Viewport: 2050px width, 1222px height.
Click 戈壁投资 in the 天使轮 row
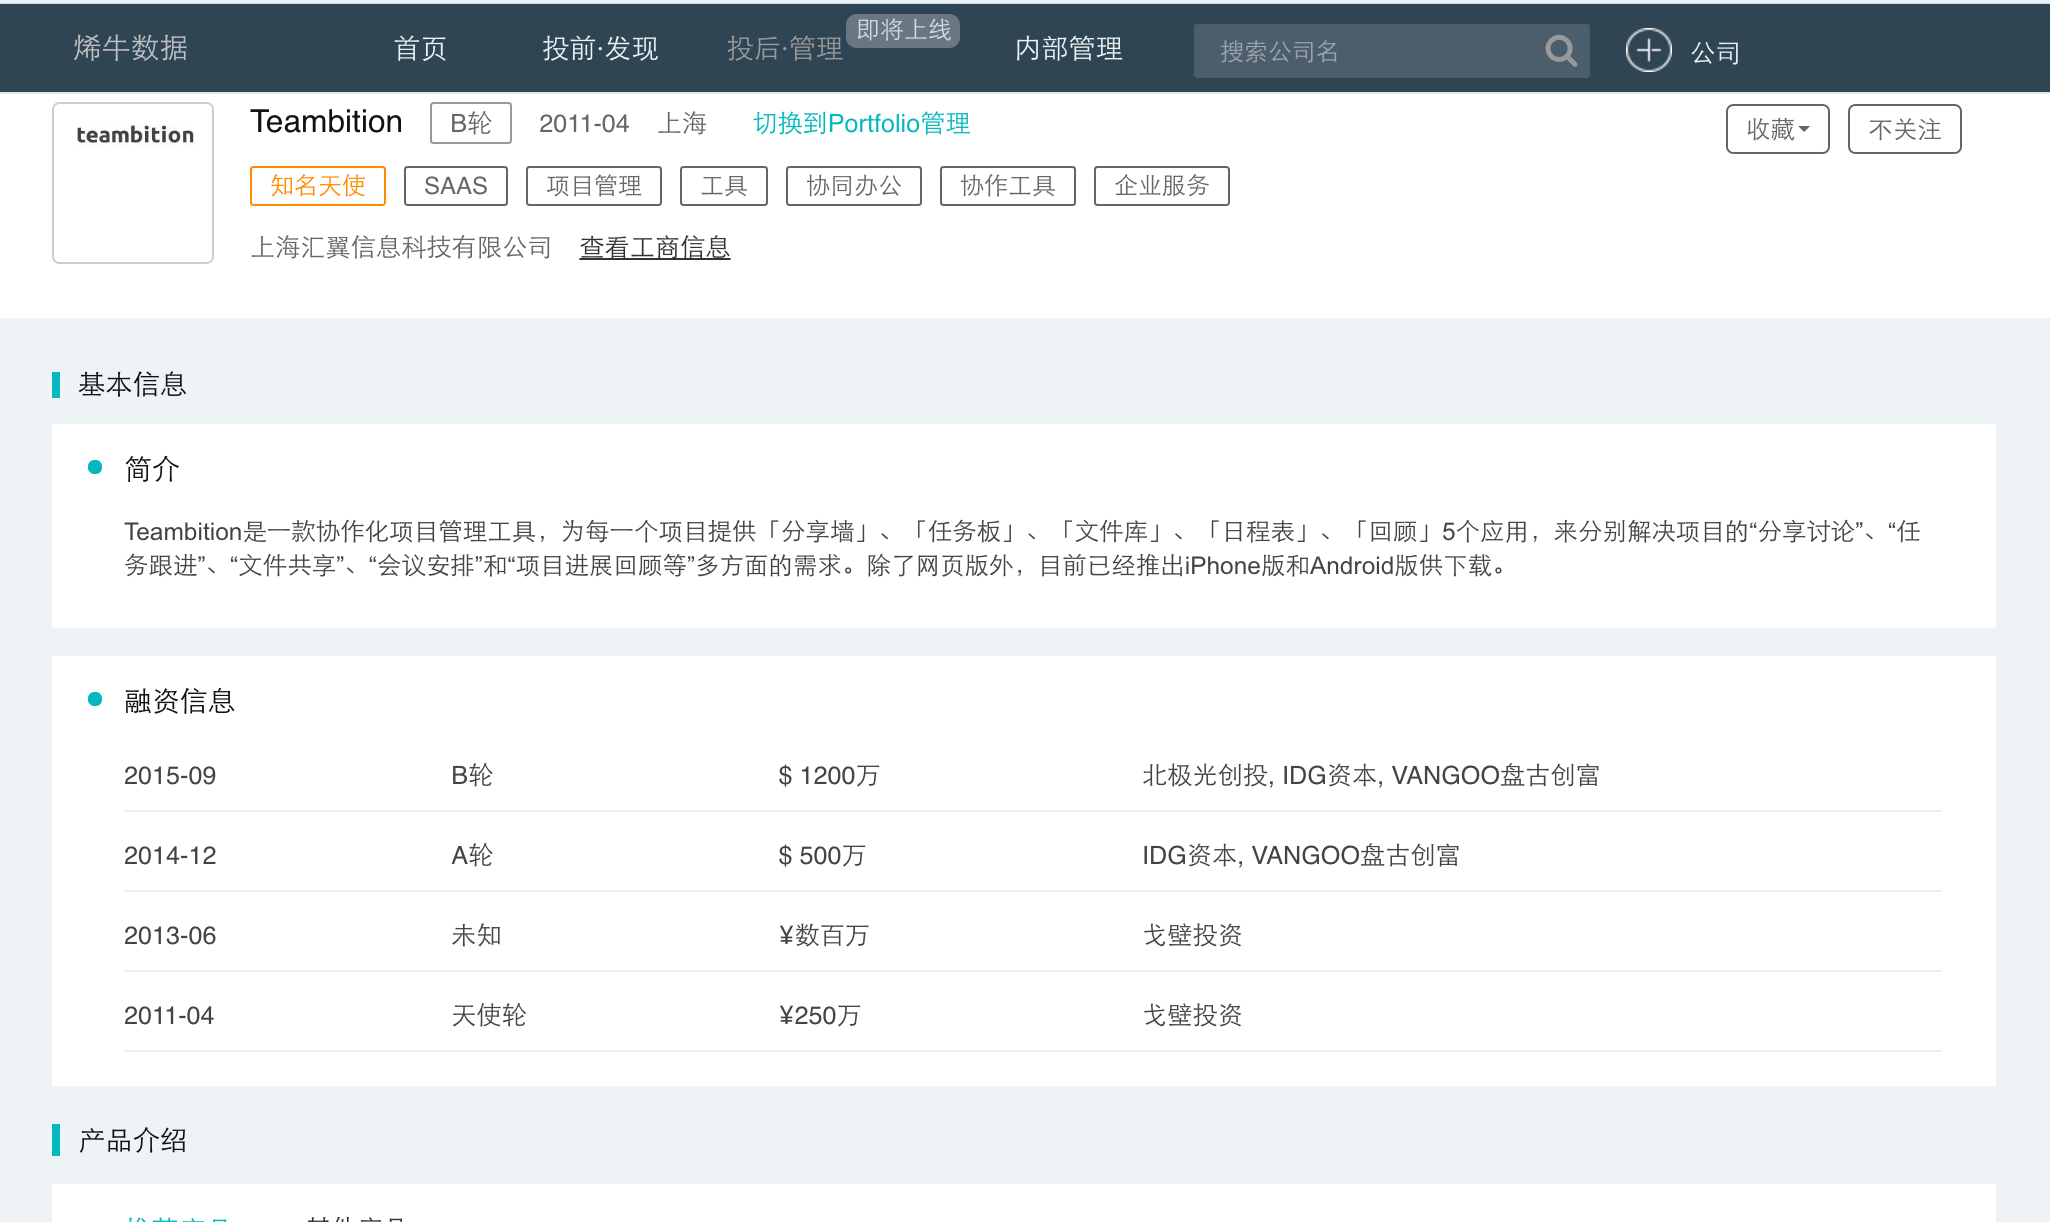click(x=1192, y=1015)
